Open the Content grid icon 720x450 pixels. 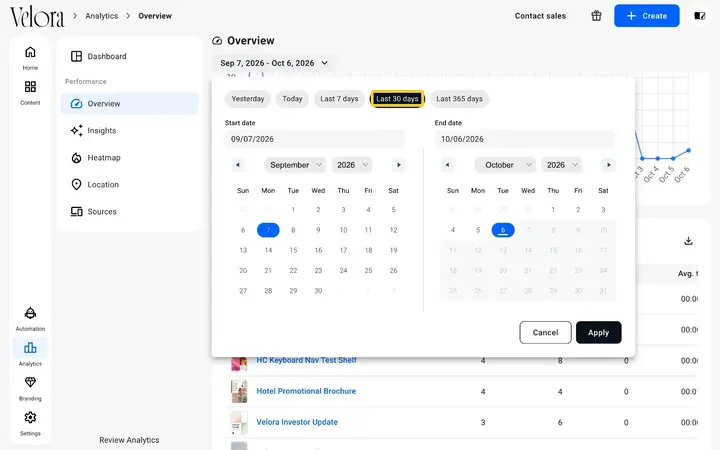tap(30, 87)
